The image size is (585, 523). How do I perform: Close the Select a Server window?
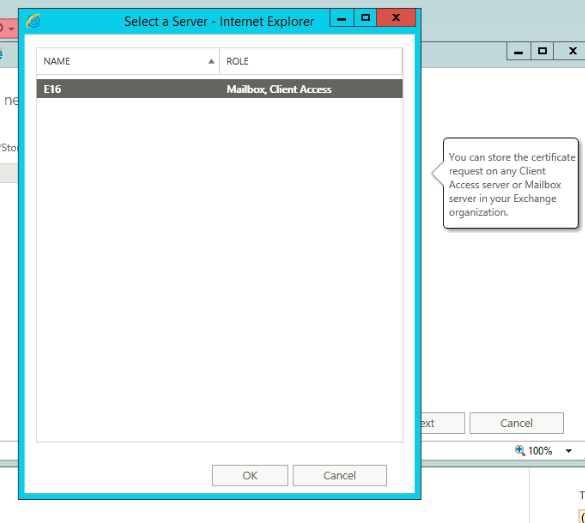pyautogui.click(x=396, y=18)
